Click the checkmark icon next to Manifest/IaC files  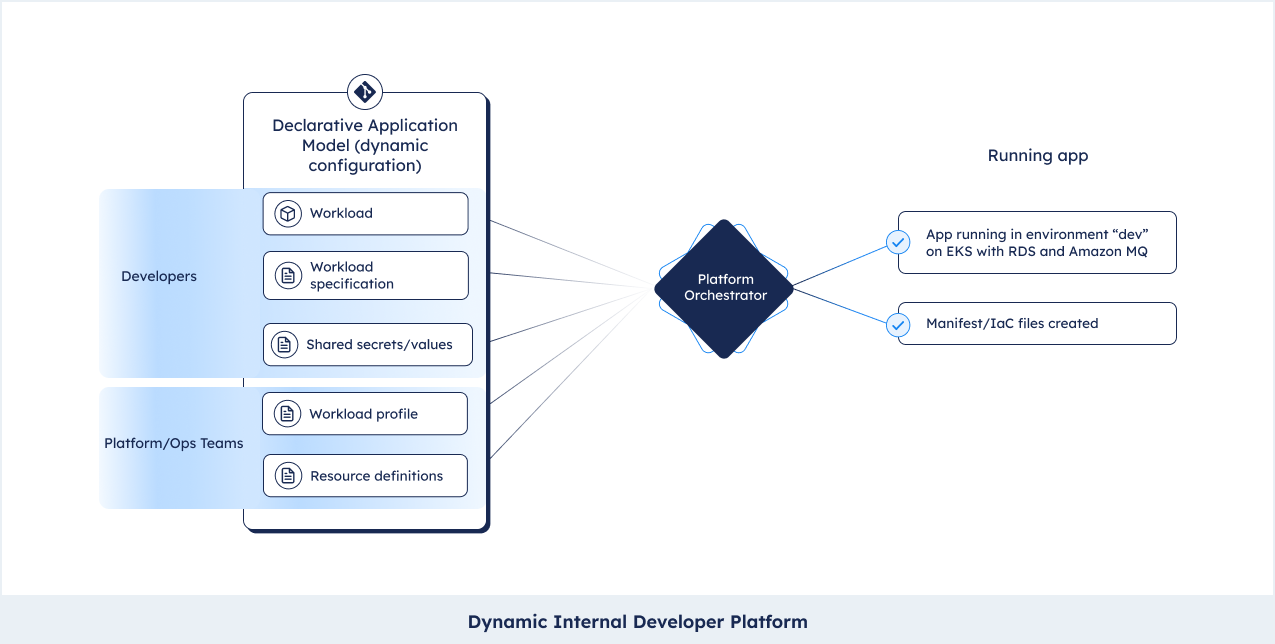click(898, 324)
